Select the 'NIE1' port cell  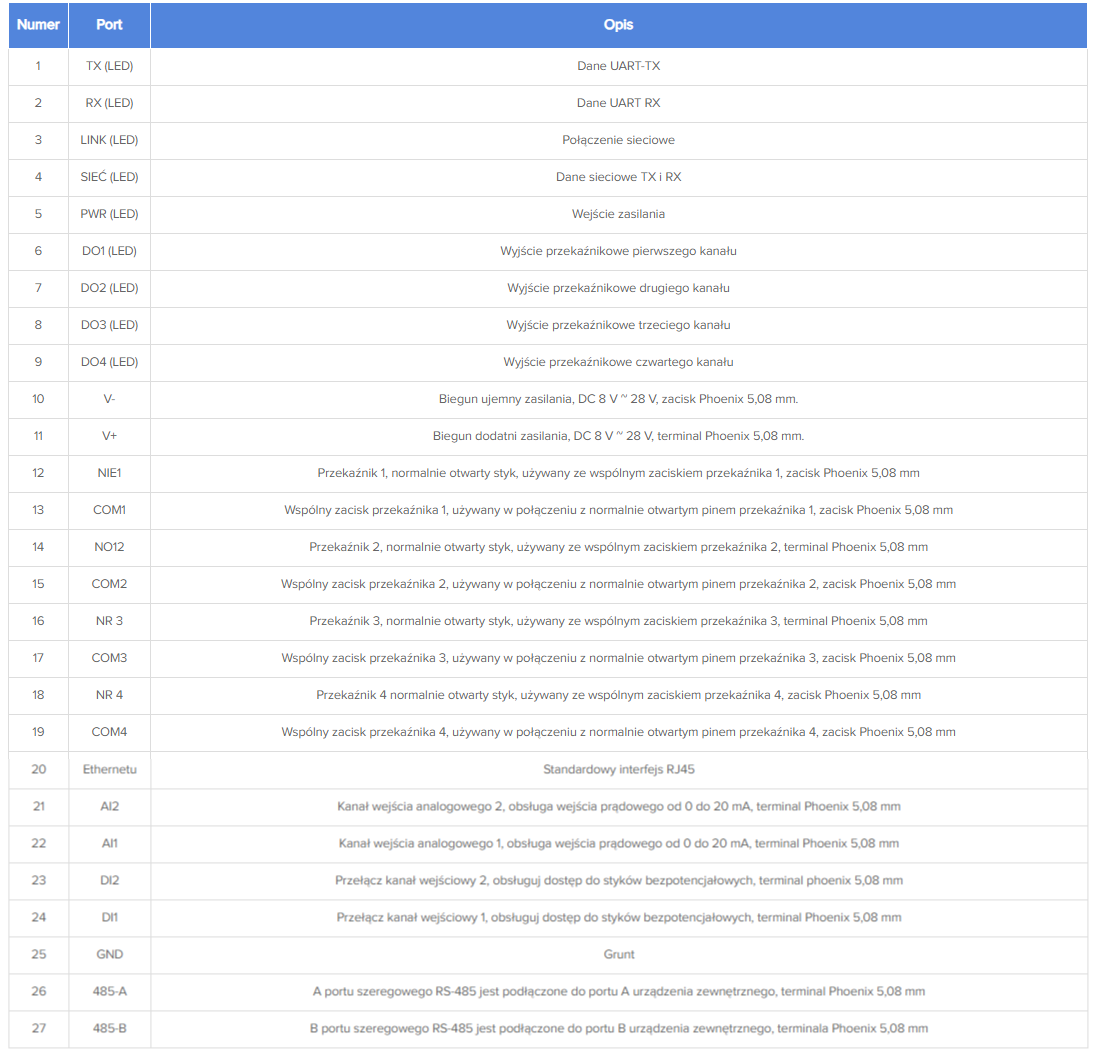(110, 474)
